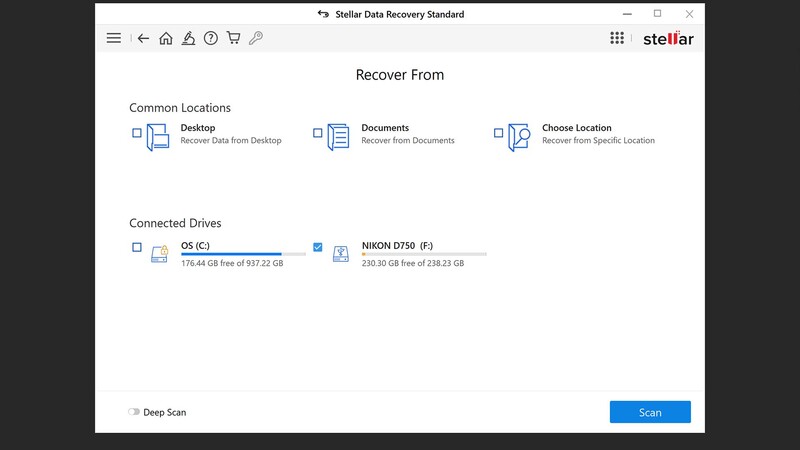The image size is (800, 450).
Task: Click the 'Deep Scan' label
Action: click(165, 412)
